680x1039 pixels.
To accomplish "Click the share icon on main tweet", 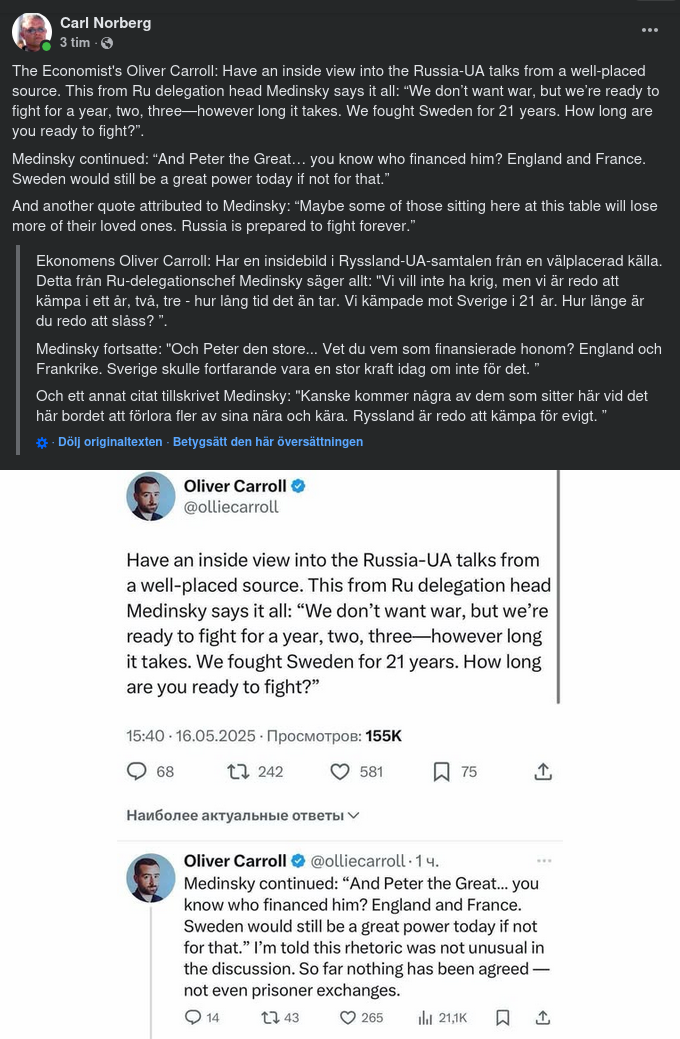I will pos(543,771).
